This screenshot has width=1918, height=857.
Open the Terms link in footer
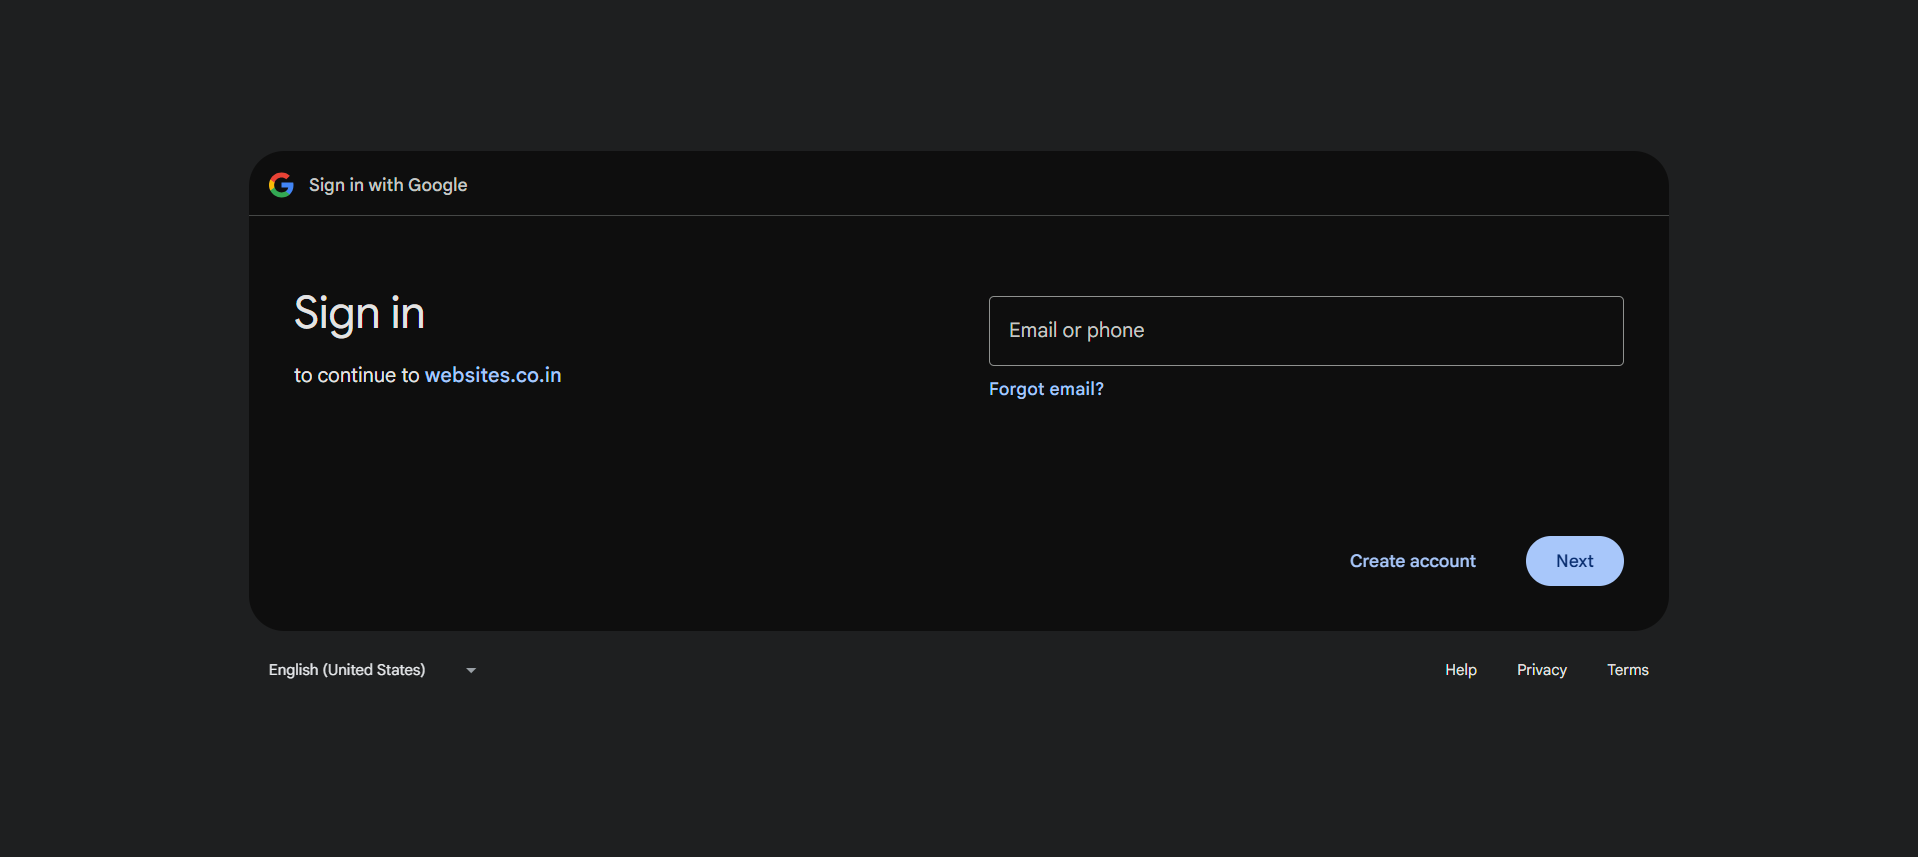(1627, 670)
